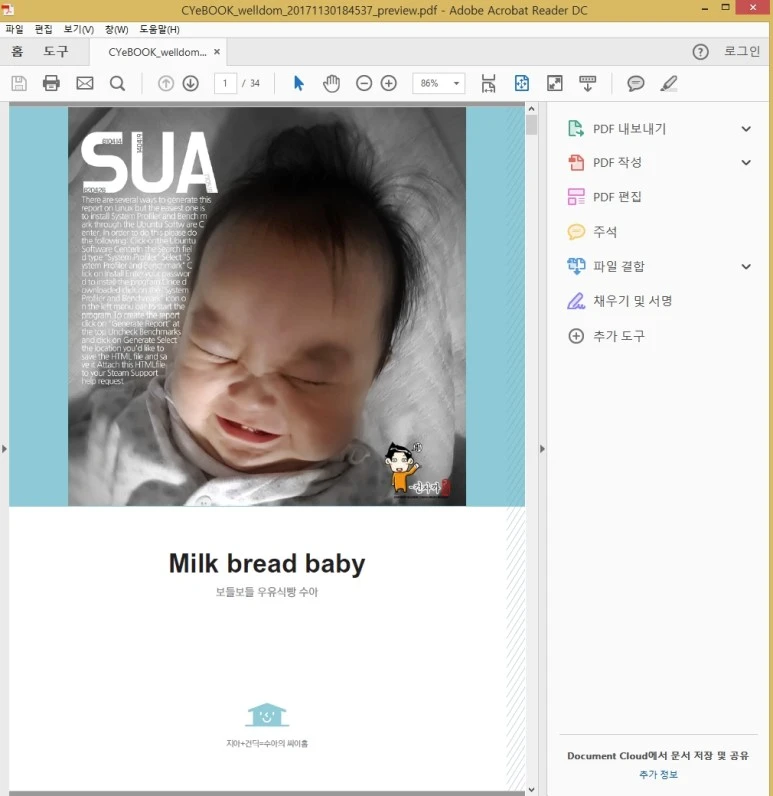The width and height of the screenshot is (773, 796).
Task: Click the PDF 편집 edit icon
Action: pyautogui.click(x=576, y=197)
